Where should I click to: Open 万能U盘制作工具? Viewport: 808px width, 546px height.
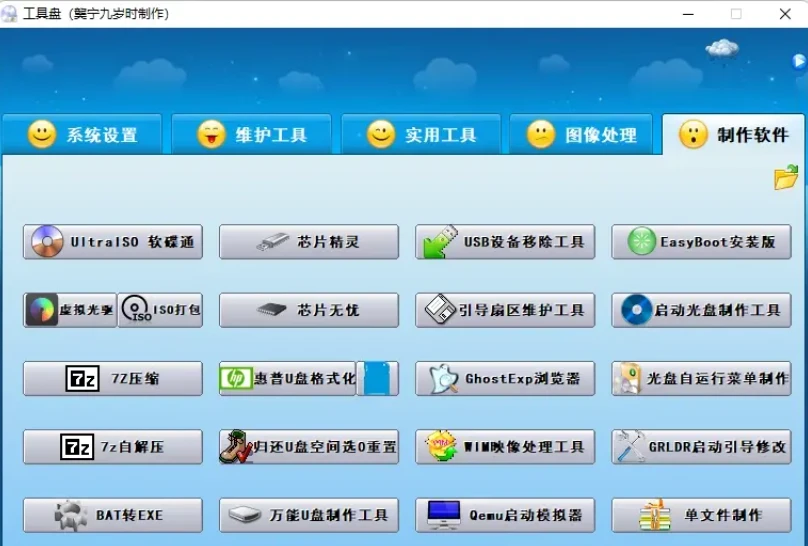coord(309,515)
